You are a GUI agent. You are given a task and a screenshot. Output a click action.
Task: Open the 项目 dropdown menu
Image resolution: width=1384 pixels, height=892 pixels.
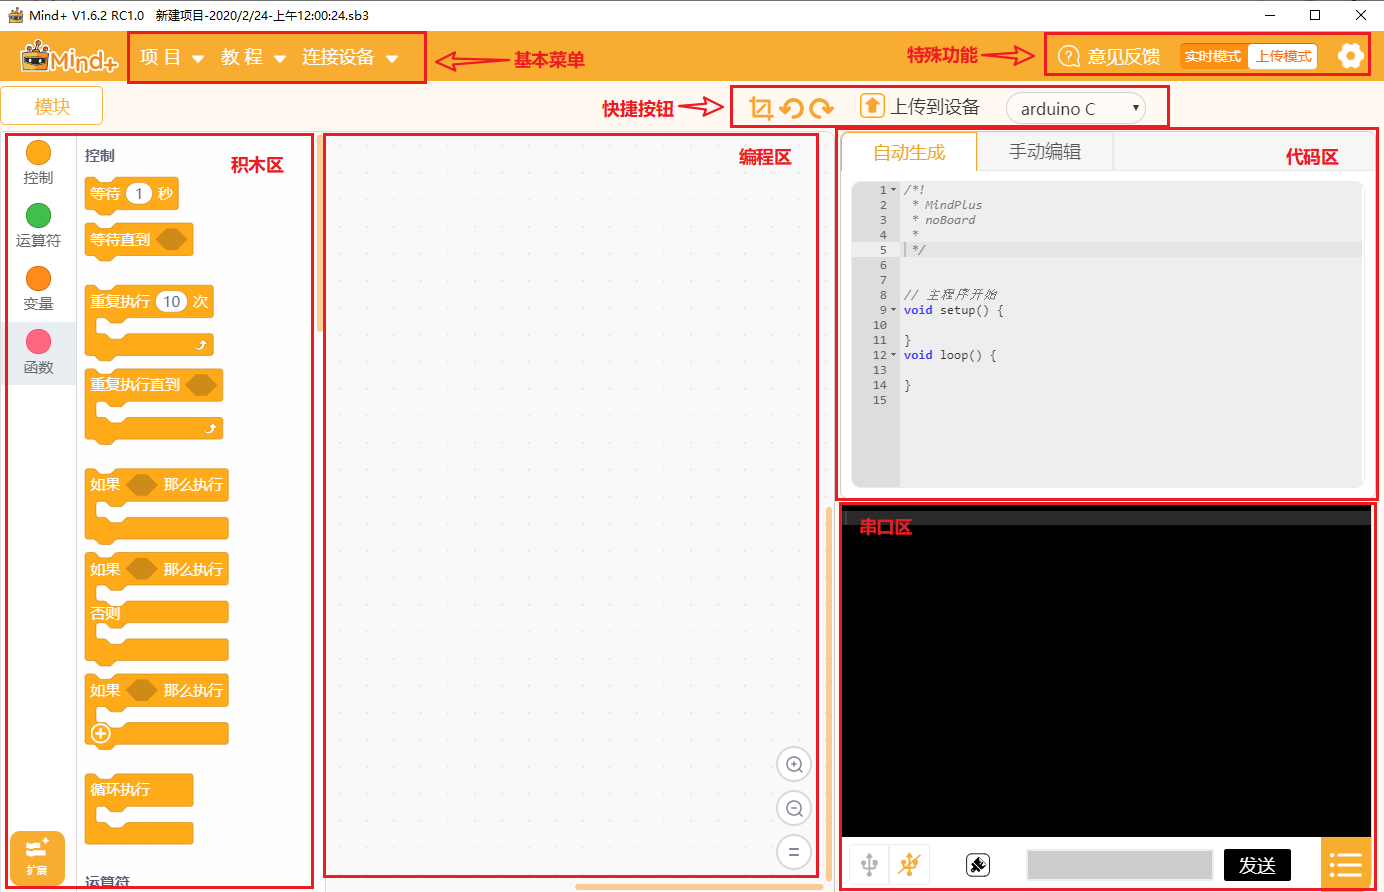coord(172,57)
